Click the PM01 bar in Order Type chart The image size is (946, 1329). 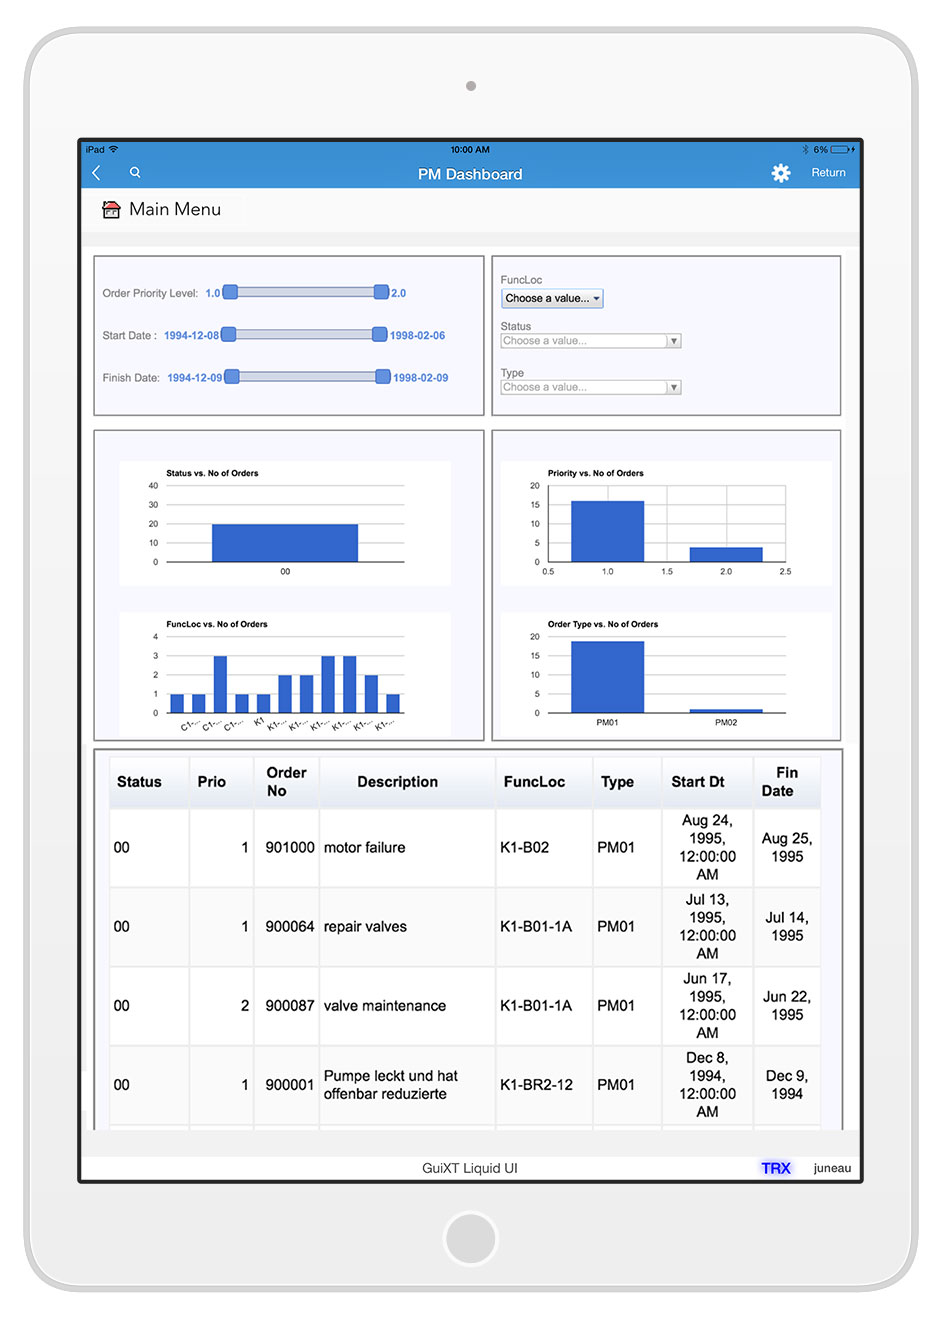607,677
